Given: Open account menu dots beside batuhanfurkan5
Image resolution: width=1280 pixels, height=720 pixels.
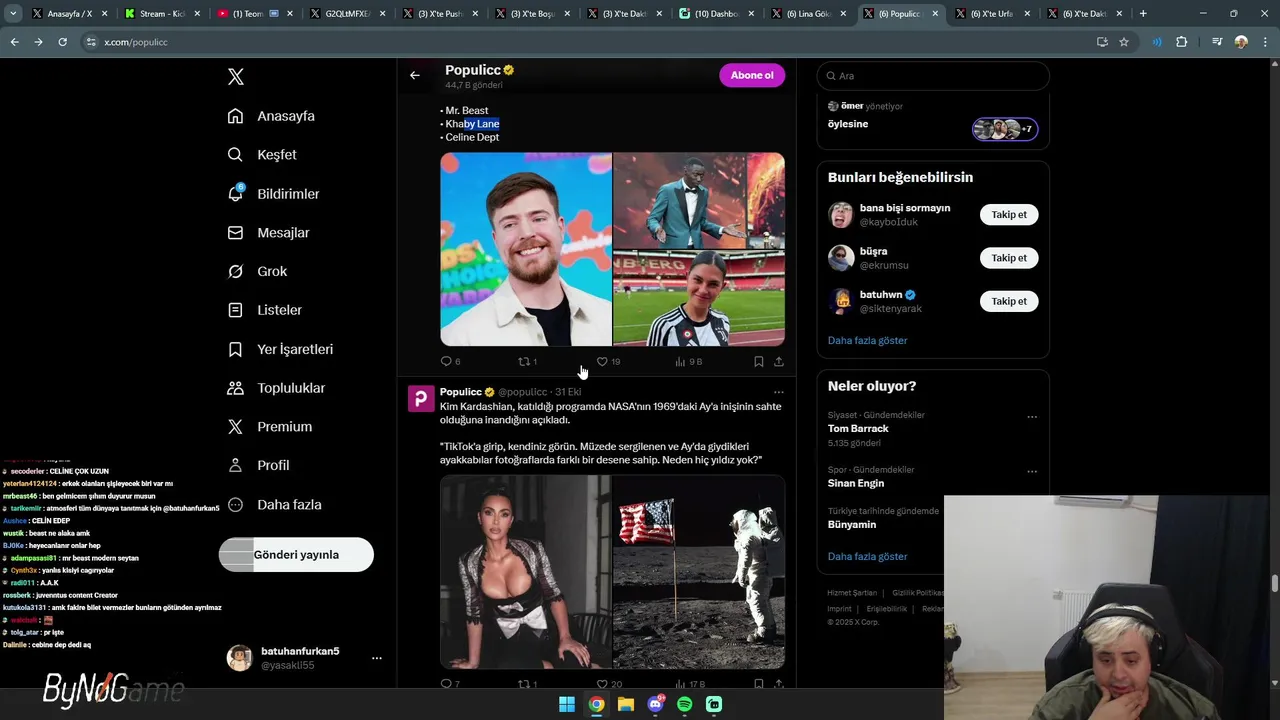Looking at the screenshot, I should 377,658.
